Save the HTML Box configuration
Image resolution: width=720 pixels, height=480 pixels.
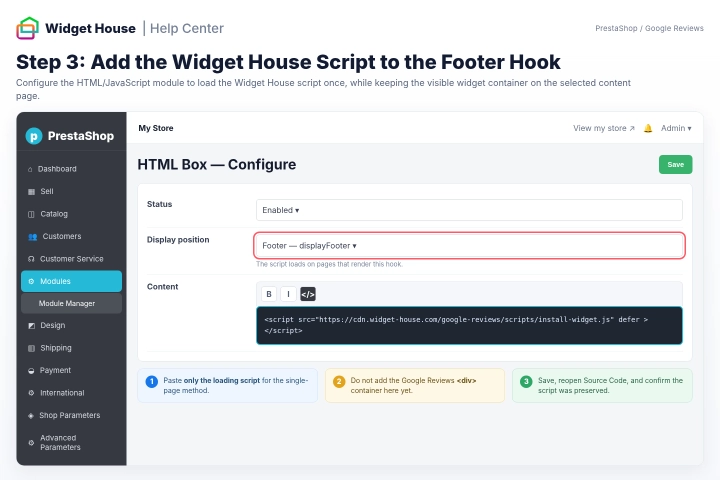pyautogui.click(x=675, y=164)
